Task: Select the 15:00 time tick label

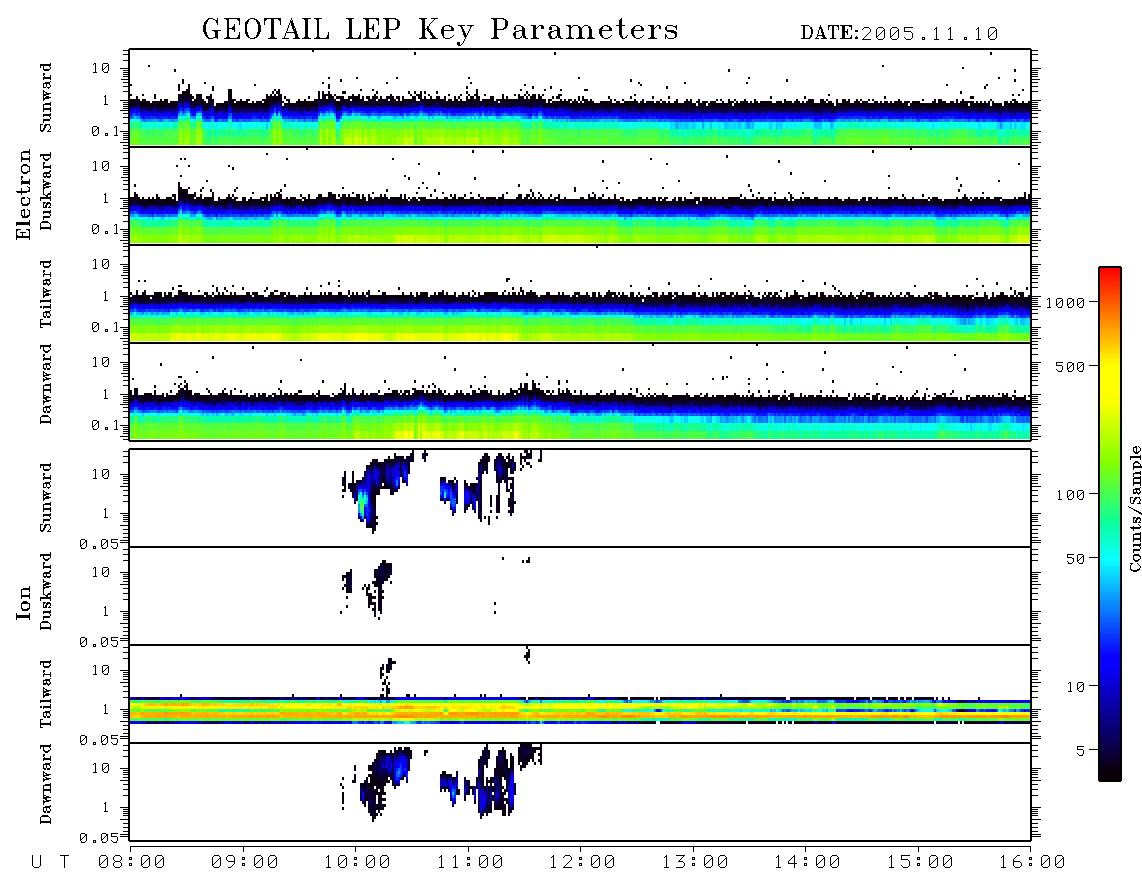Action: pos(920,863)
